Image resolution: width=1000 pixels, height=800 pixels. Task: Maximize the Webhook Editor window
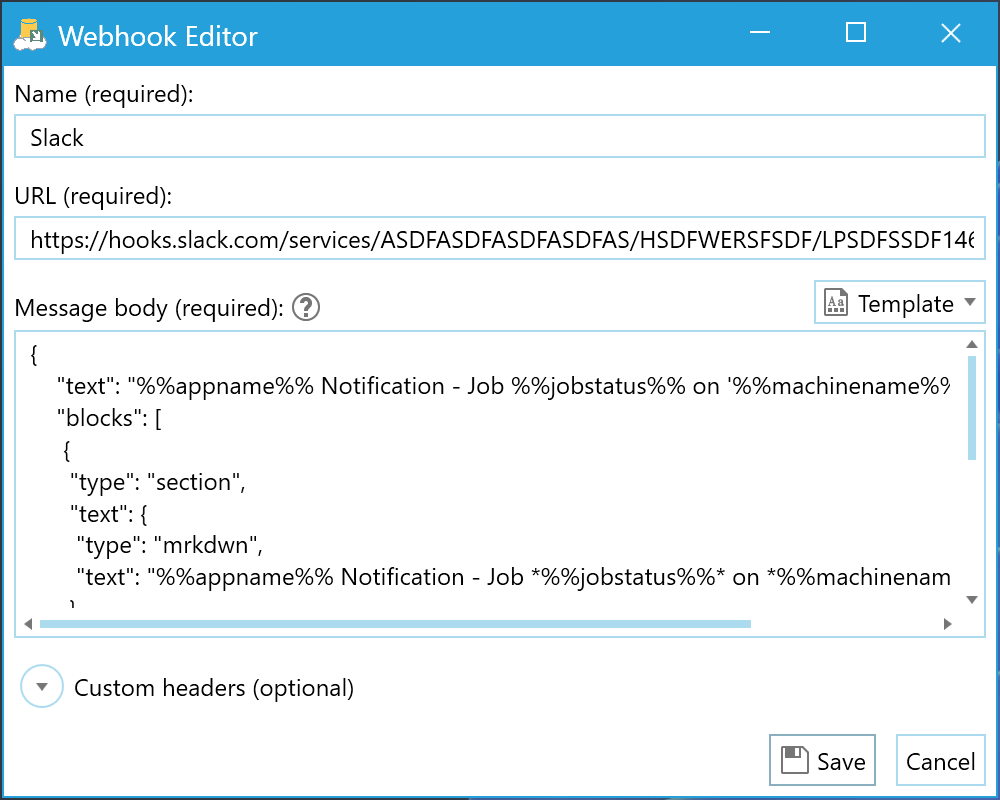point(856,33)
